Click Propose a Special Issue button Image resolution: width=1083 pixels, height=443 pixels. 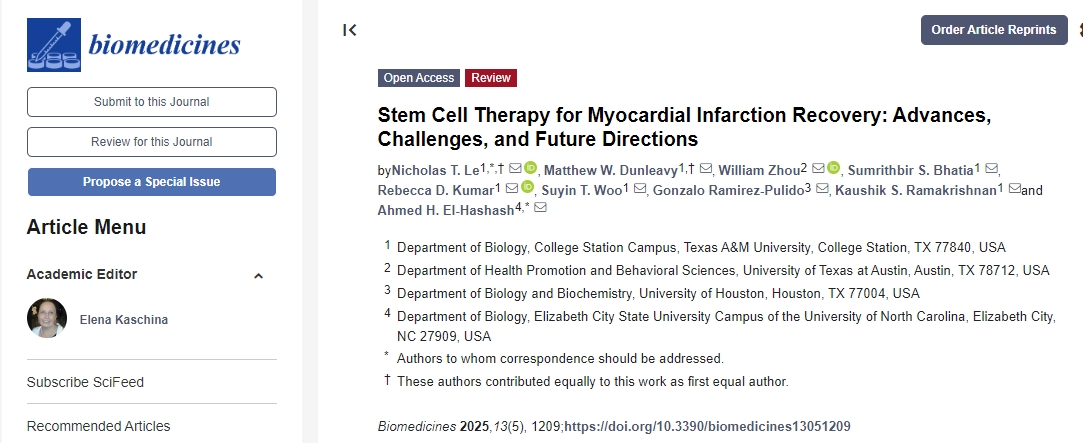(x=151, y=182)
